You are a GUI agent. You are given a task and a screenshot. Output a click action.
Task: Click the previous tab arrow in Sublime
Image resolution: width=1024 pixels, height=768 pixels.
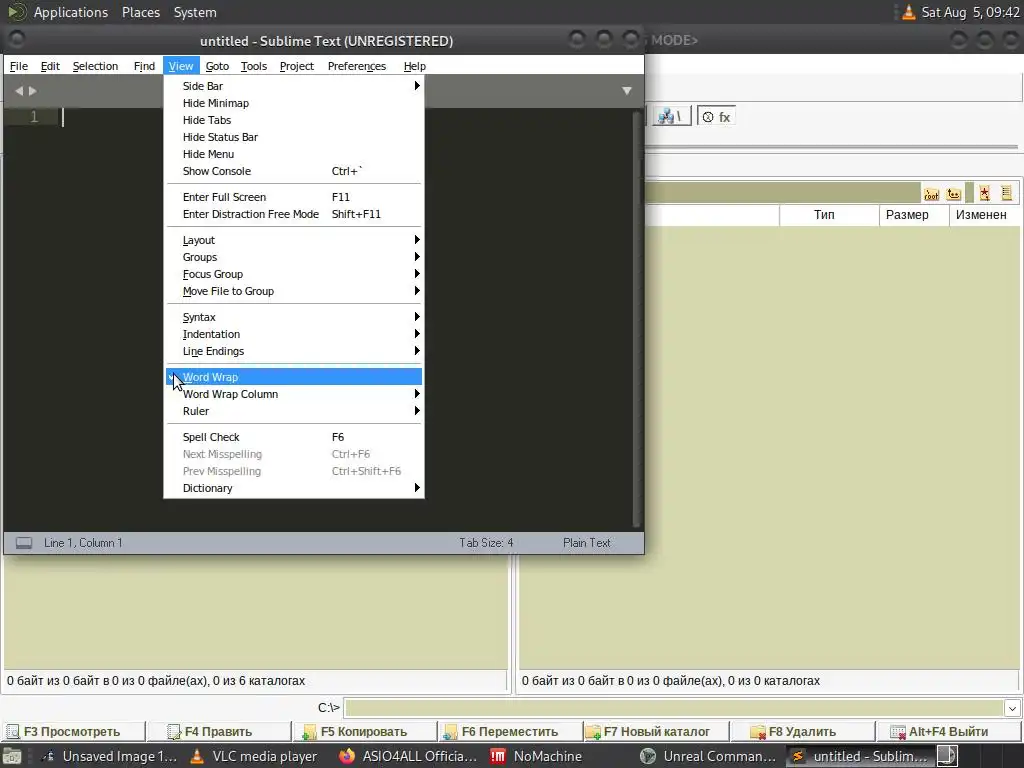pyautogui.click(x=19, y=91)
